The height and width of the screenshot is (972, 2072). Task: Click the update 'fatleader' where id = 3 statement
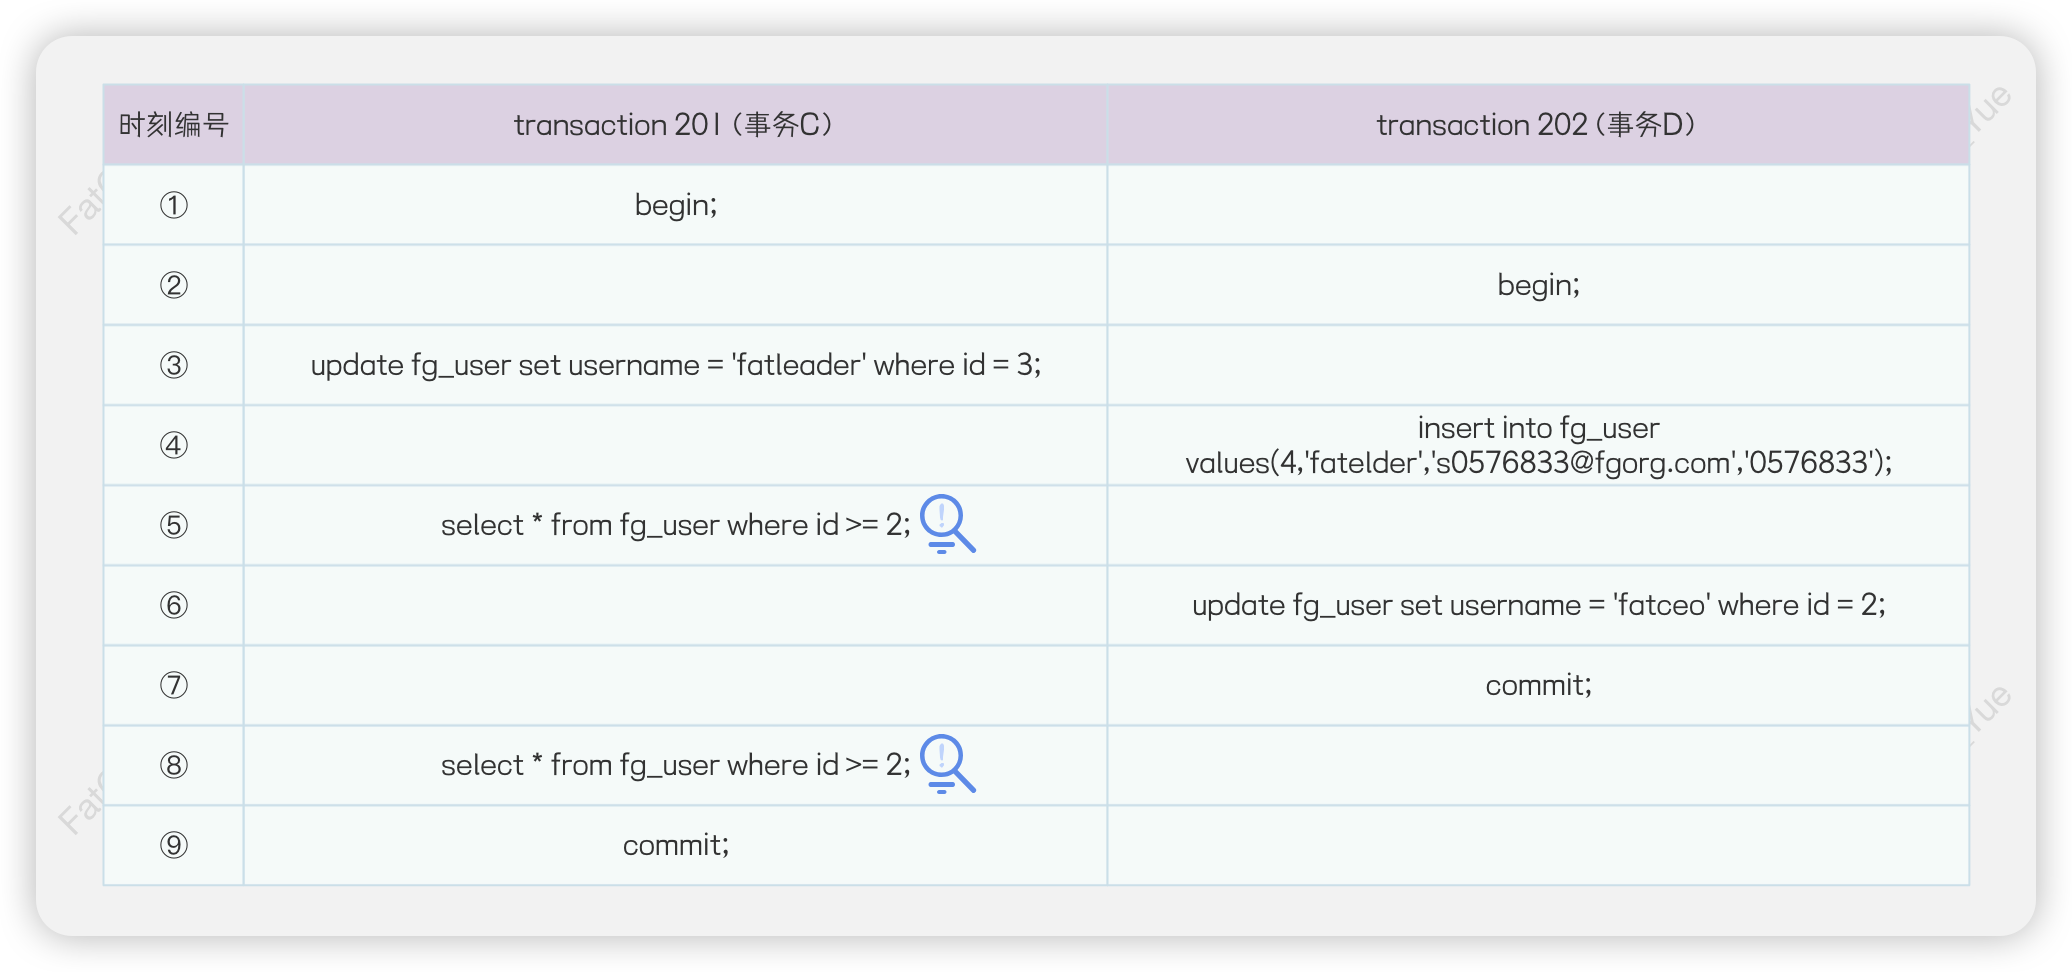(675, 365)
